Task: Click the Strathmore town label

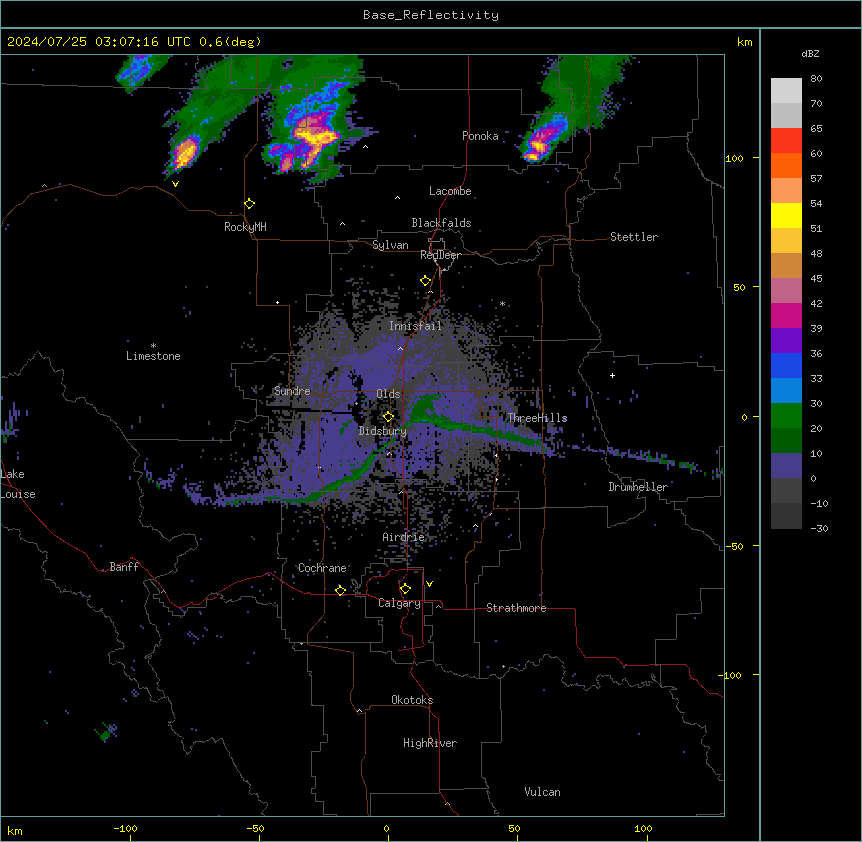Action: [516, 608]
